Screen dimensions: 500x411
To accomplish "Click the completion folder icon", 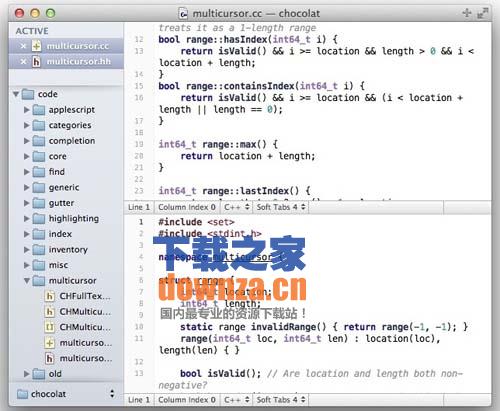I will [x=39, y=141].
